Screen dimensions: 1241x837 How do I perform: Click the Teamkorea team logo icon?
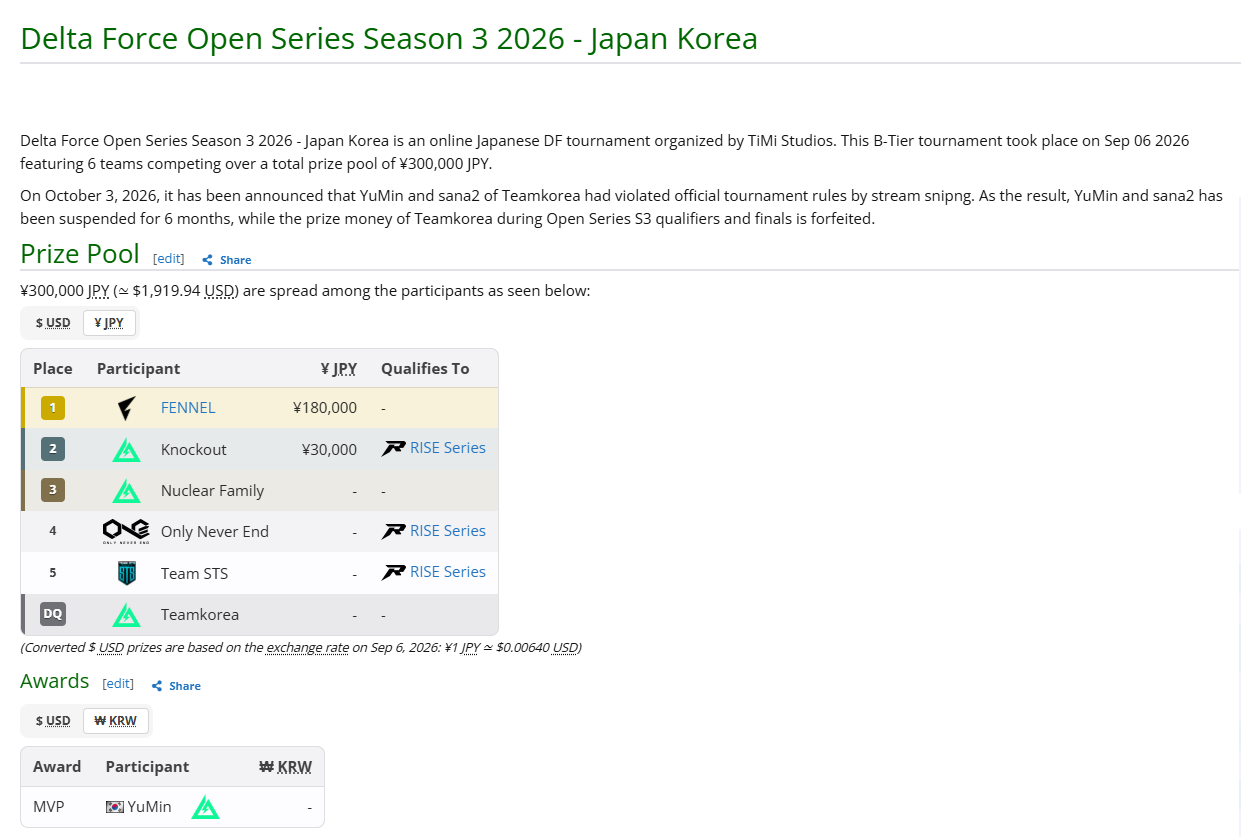pyautogui.click(x=126, y=615)
